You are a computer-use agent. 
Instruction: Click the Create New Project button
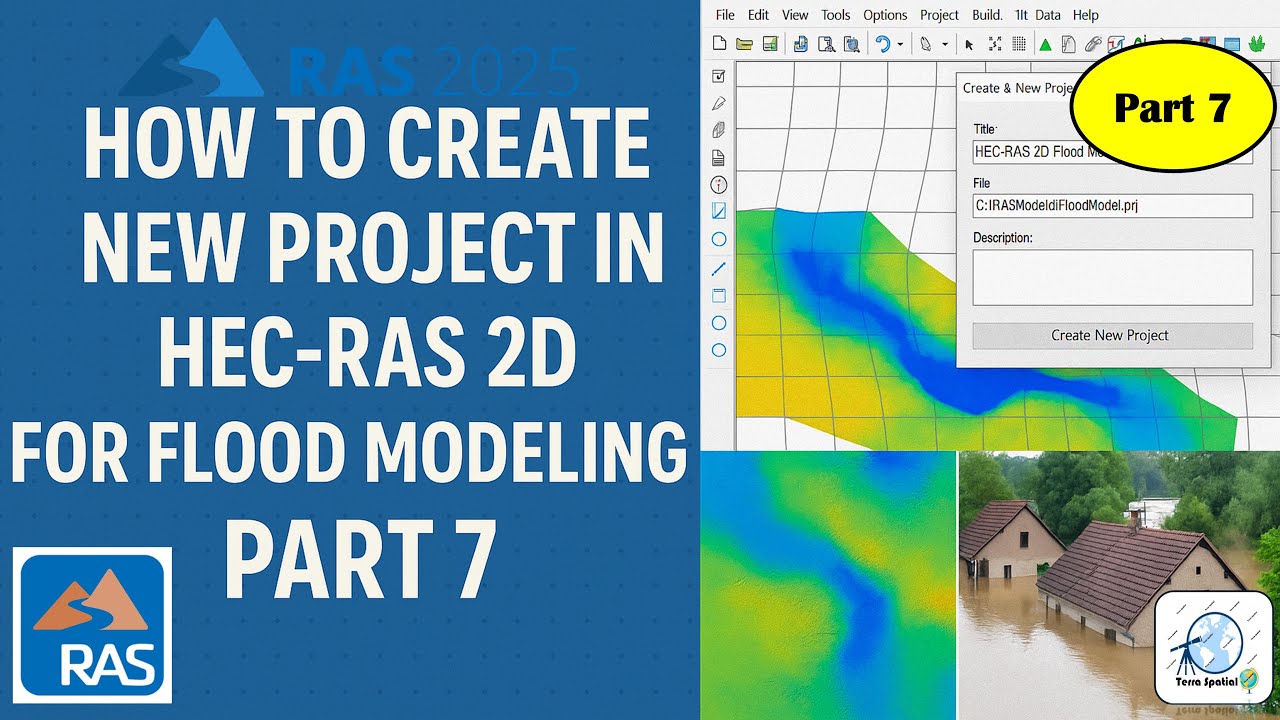tap(1112, 335)
